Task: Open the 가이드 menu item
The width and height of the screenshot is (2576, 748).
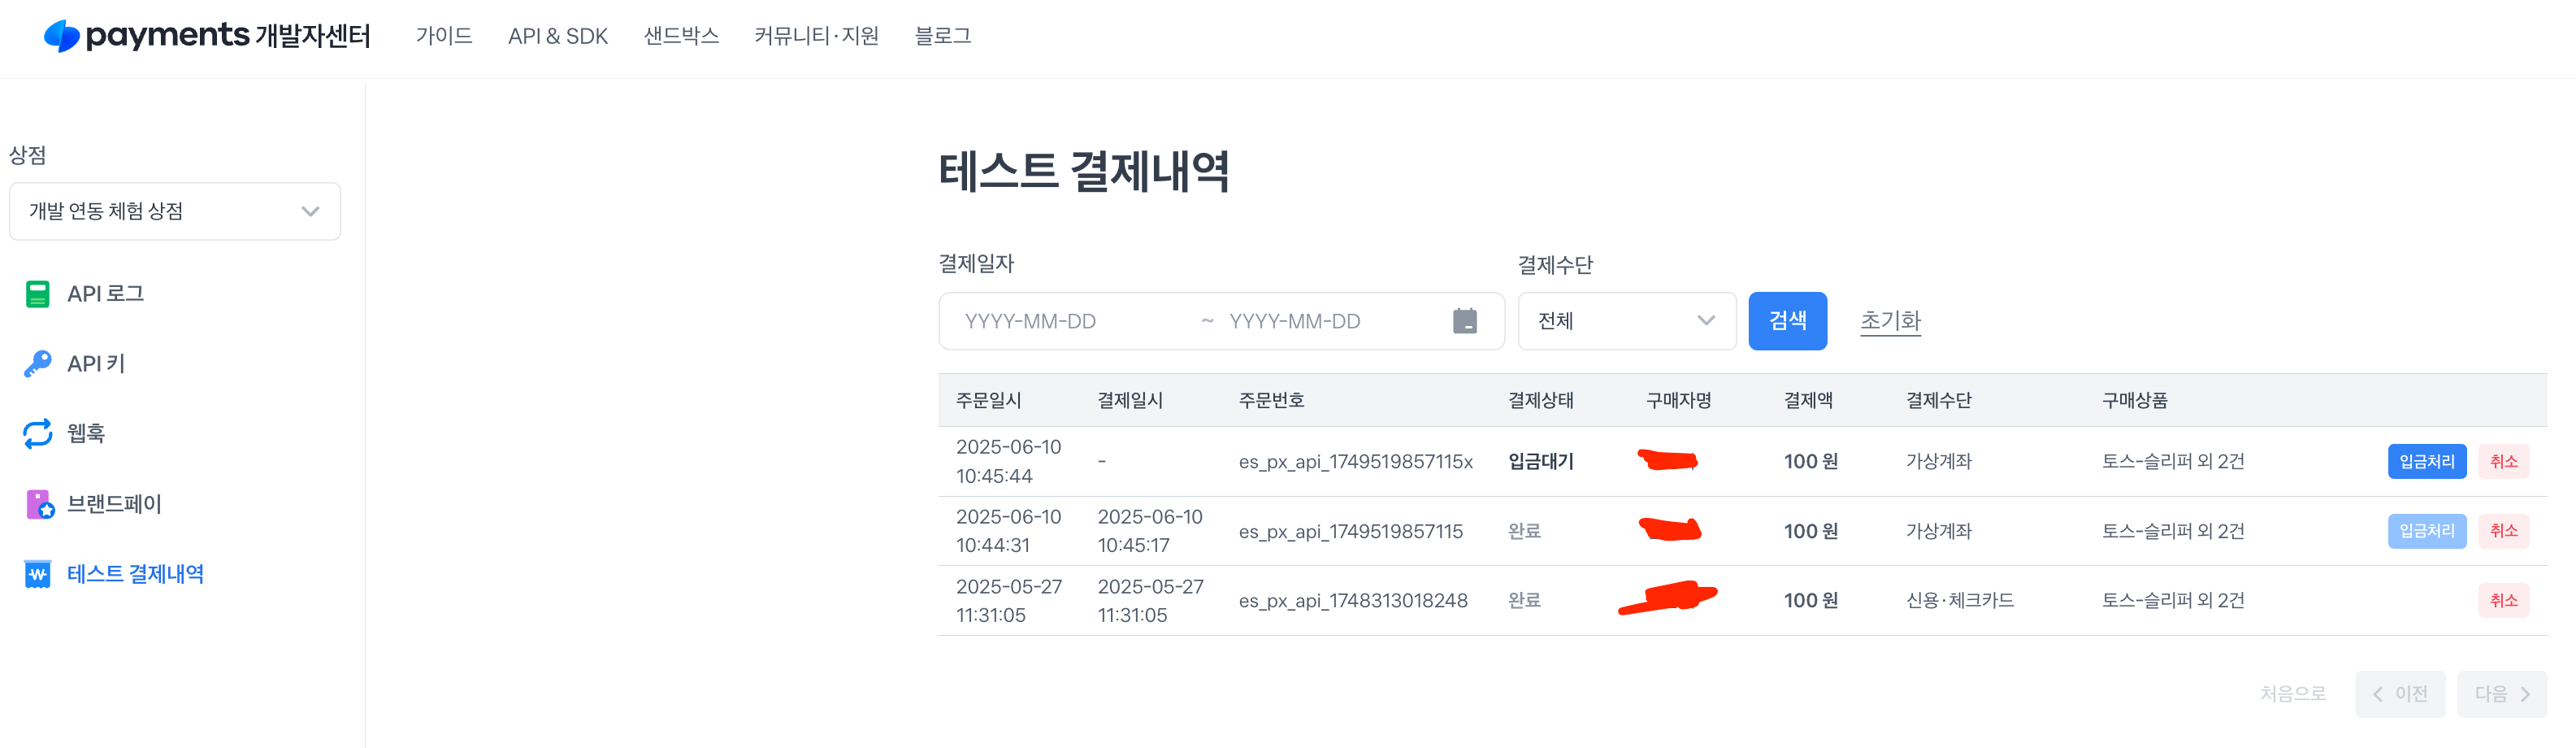Action: click(x=444, y=36)
